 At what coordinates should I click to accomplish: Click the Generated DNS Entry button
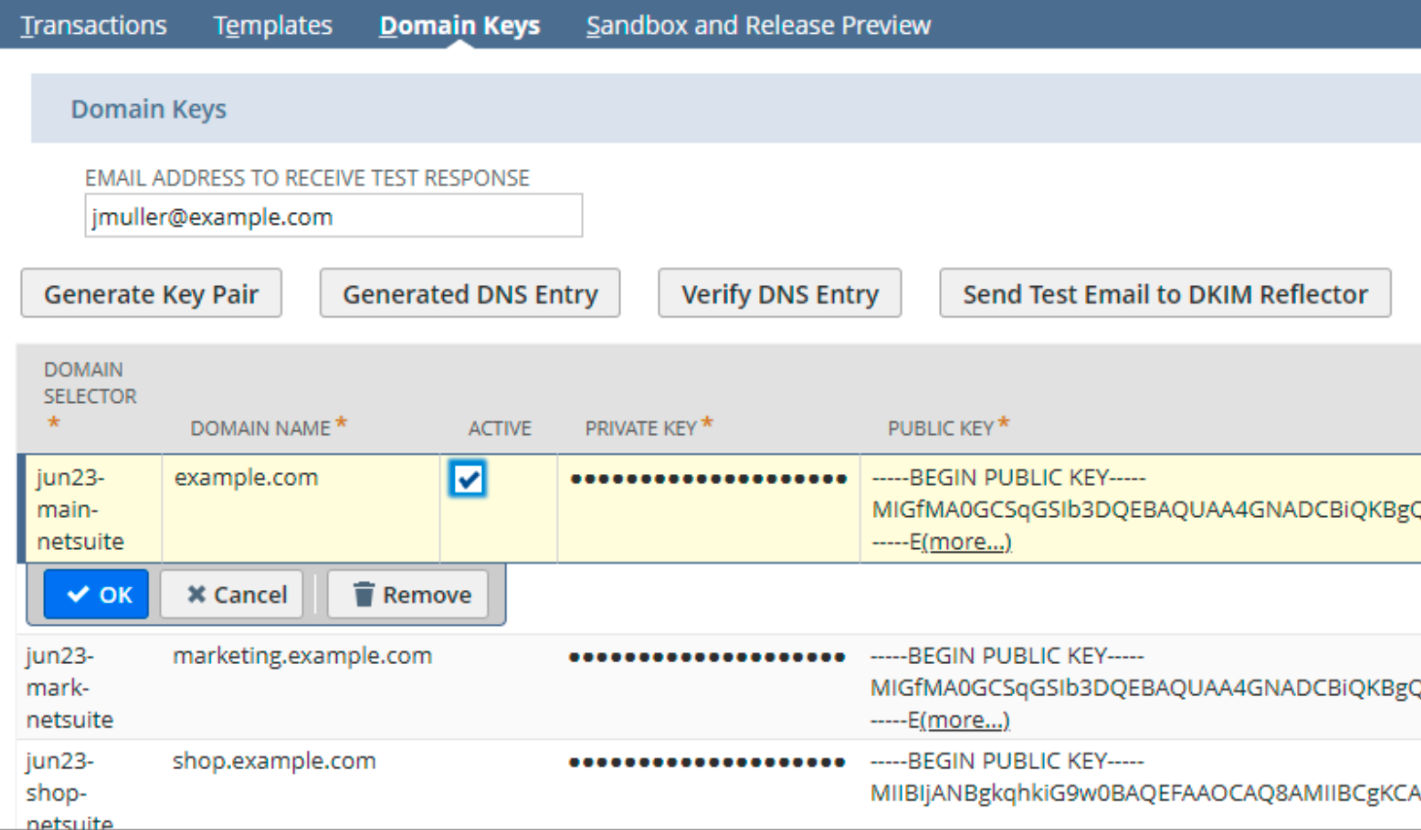(470, 293)
